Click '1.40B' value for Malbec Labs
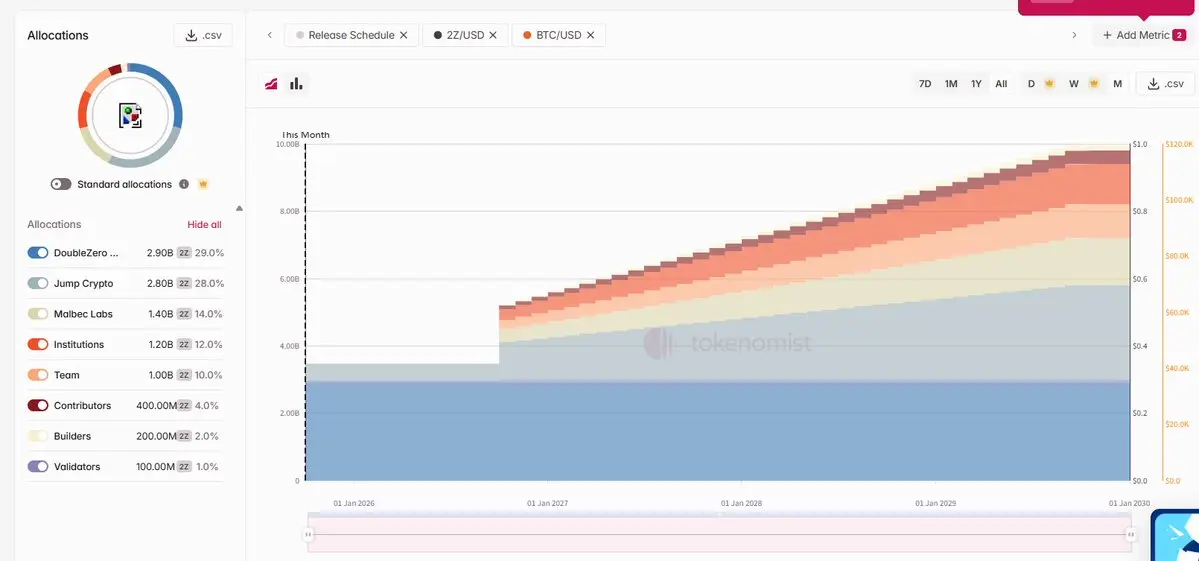The height and width of the screenshot is (561, 1199). (x=160, y=314)
